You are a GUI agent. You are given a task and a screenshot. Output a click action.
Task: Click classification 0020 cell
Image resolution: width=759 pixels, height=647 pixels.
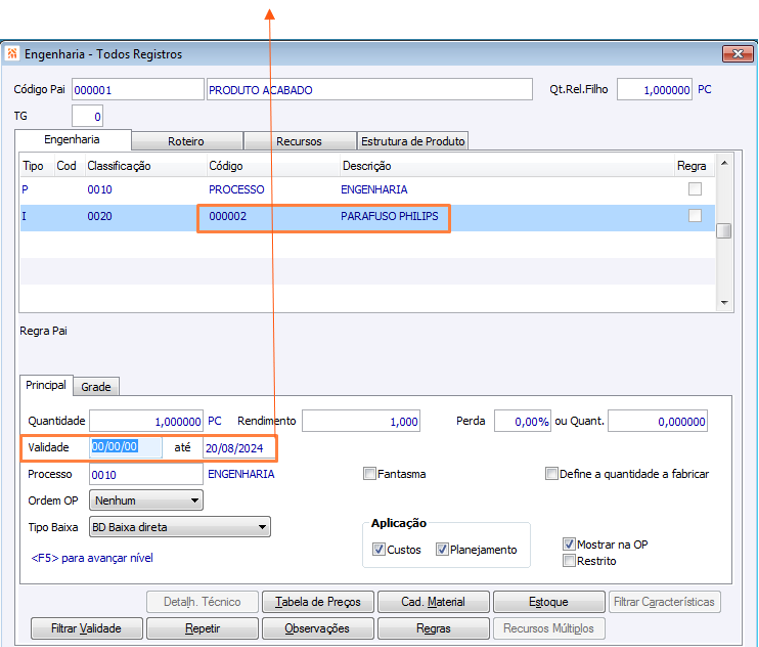[100, 216]
